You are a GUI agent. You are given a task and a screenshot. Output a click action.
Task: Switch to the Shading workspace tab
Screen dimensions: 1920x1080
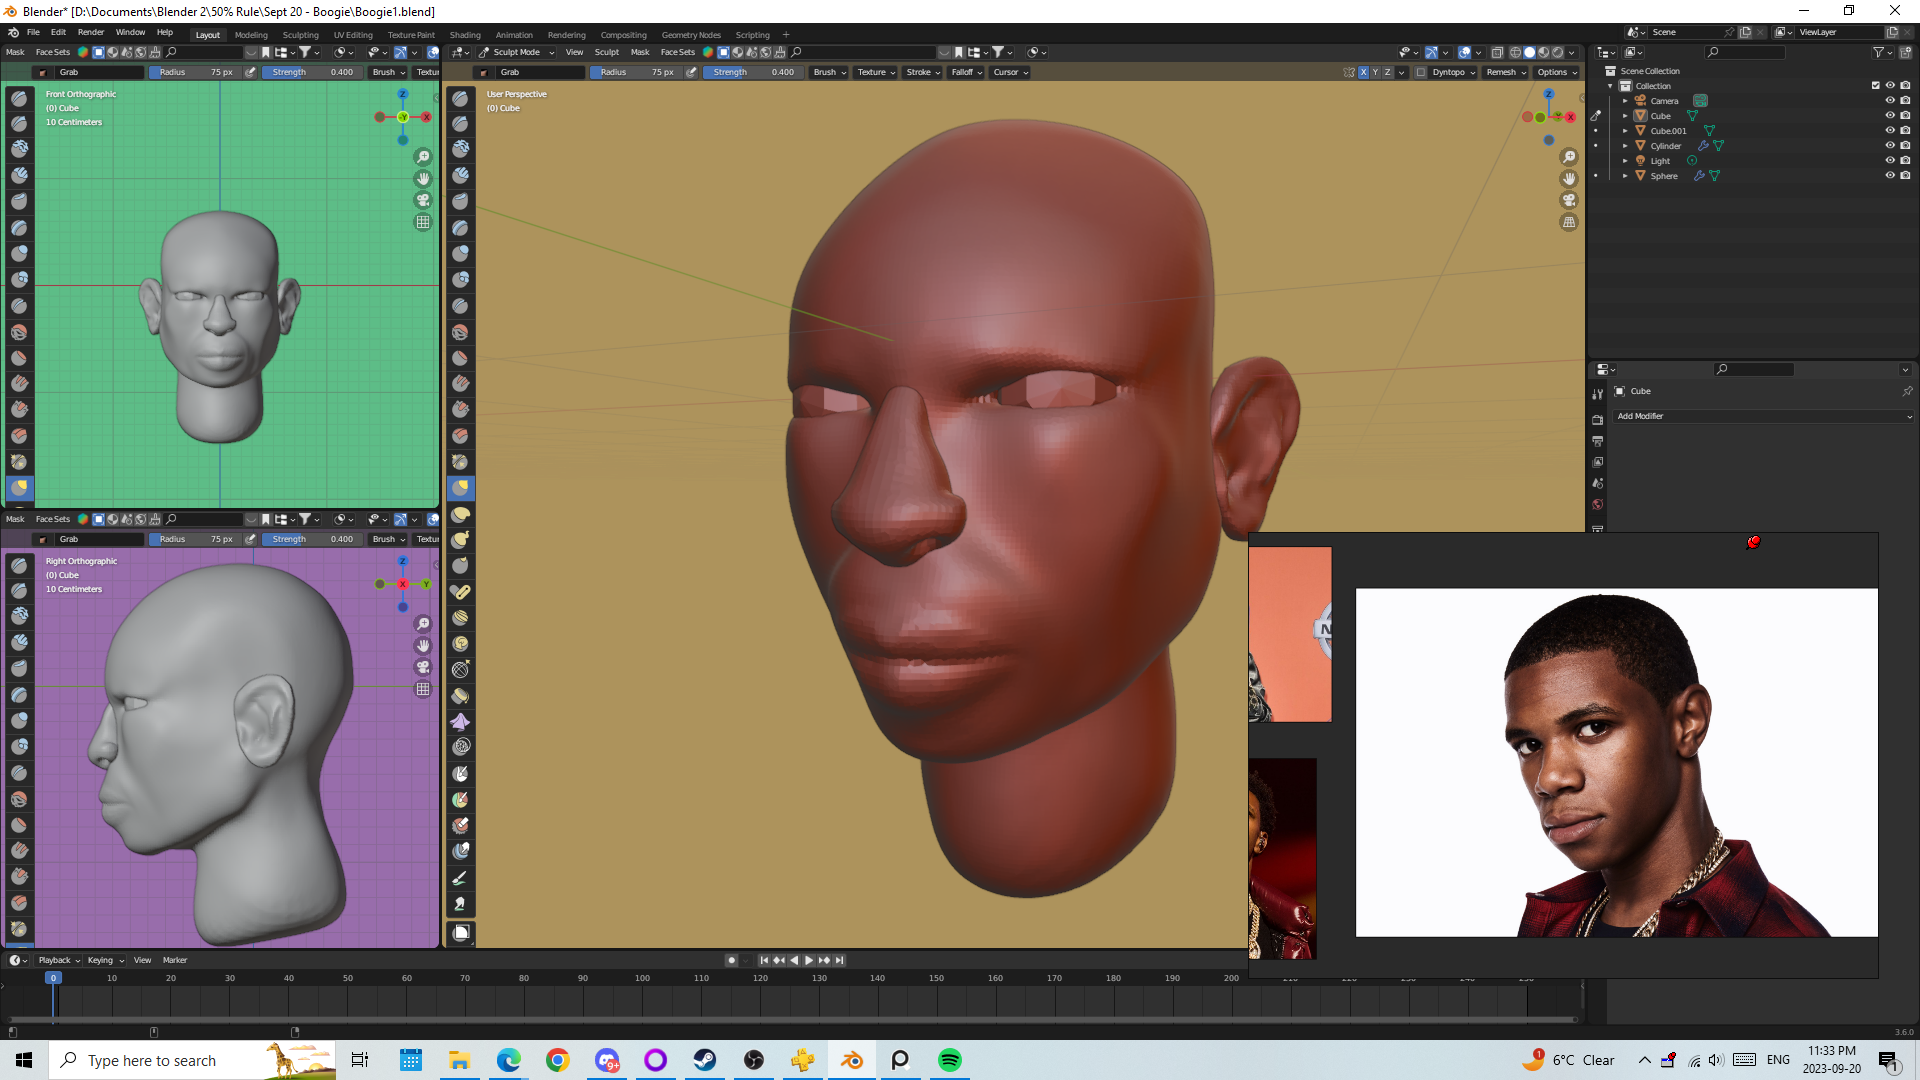[465, 35]
